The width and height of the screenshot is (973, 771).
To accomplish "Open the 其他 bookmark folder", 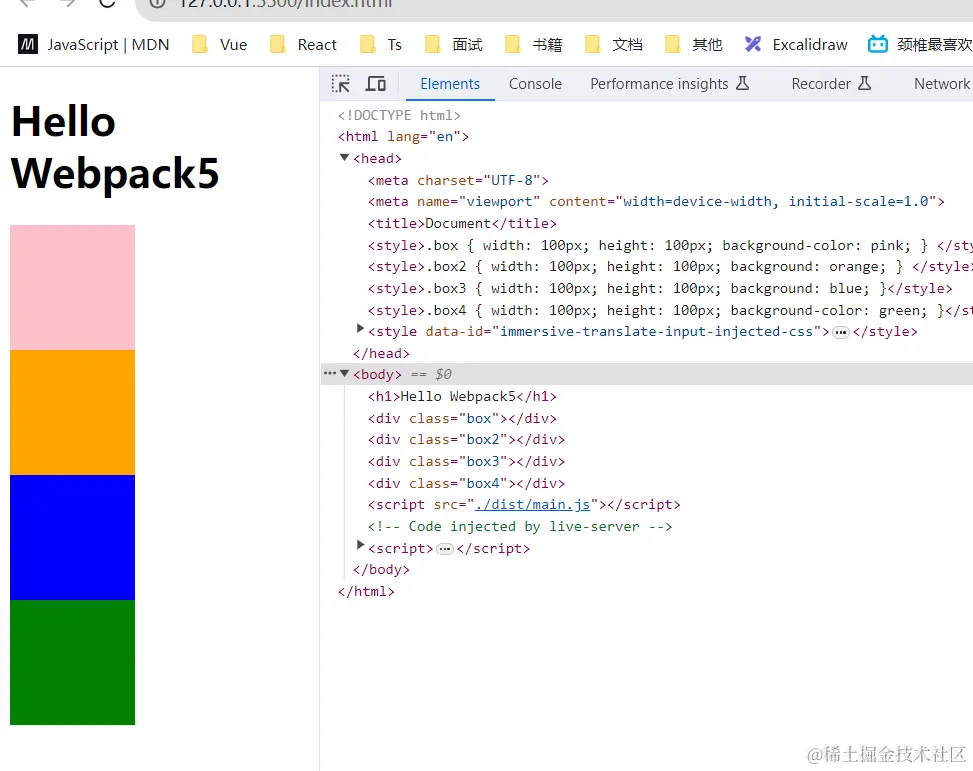I will click(x=694, y=45).
